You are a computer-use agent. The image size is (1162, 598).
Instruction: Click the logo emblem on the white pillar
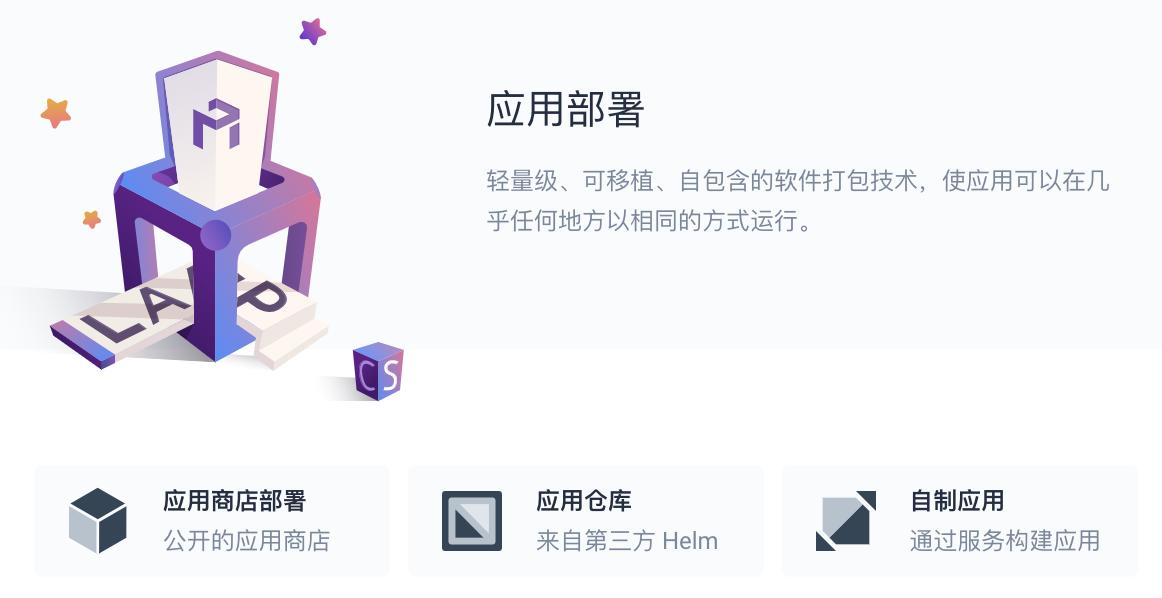coord(216,124)
